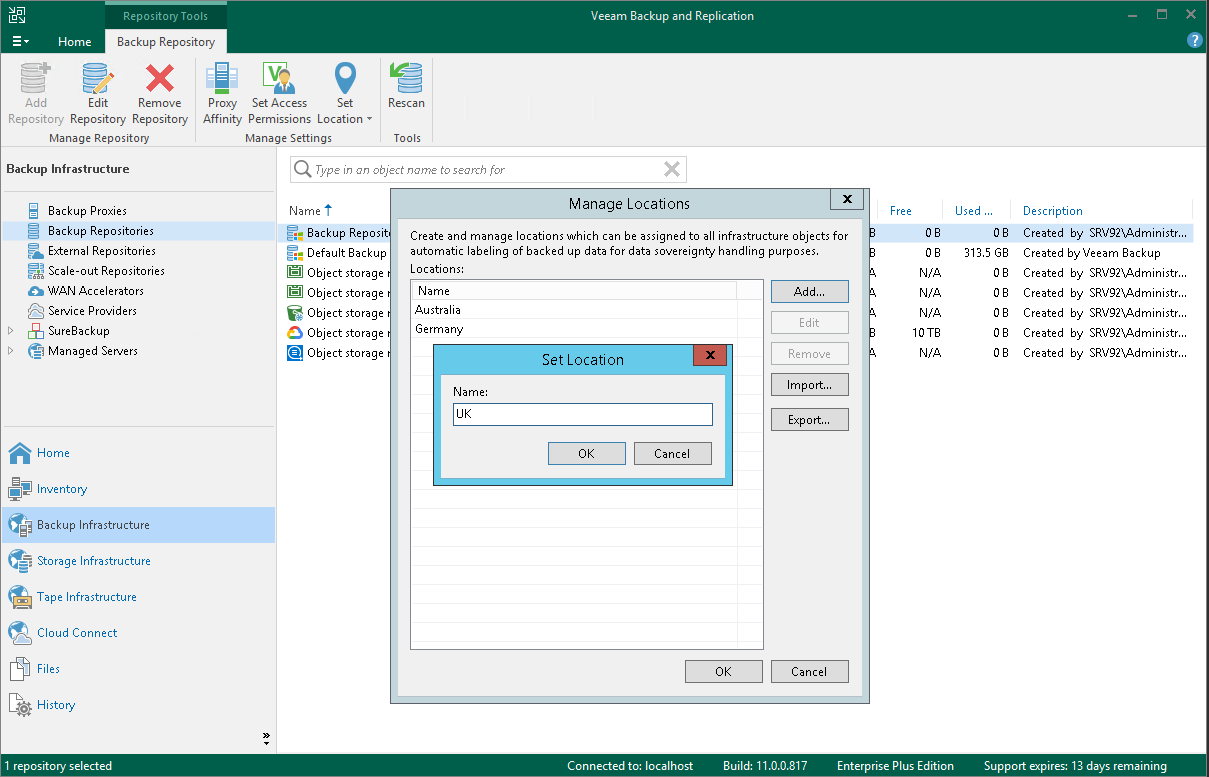Image resolution: width=1209 pixels, height=777 pixels.
Task: Select the Managed Servers tree item
Action: coord(92,351)
